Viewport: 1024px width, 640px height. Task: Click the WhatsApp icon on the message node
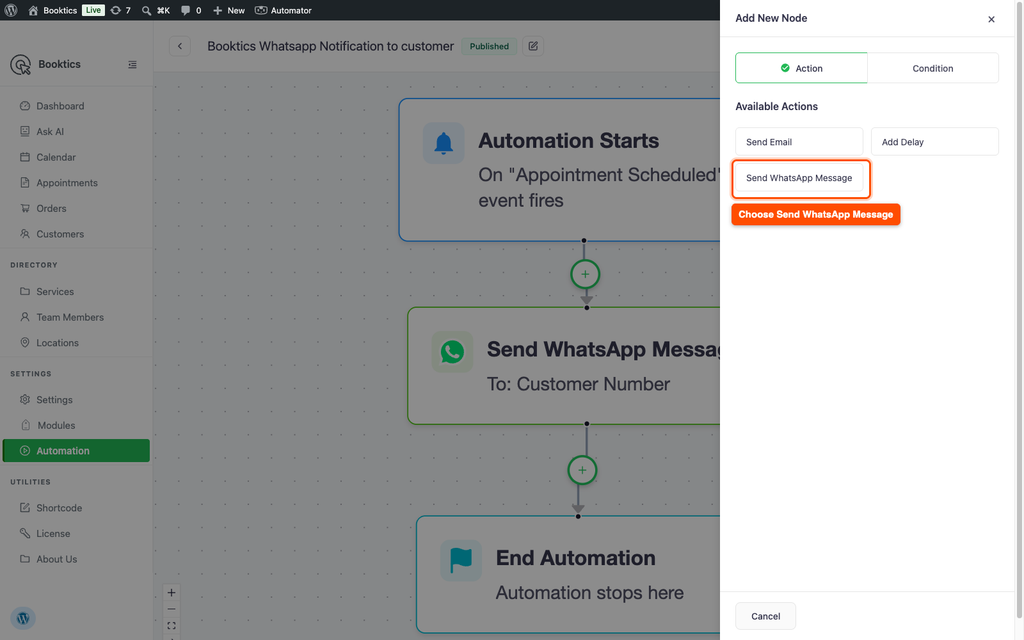tap(452, 352)
